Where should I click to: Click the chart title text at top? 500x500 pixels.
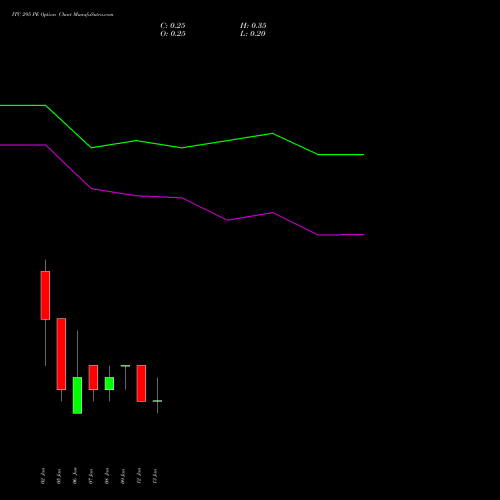pyautogui.click(x=62, y=15)
